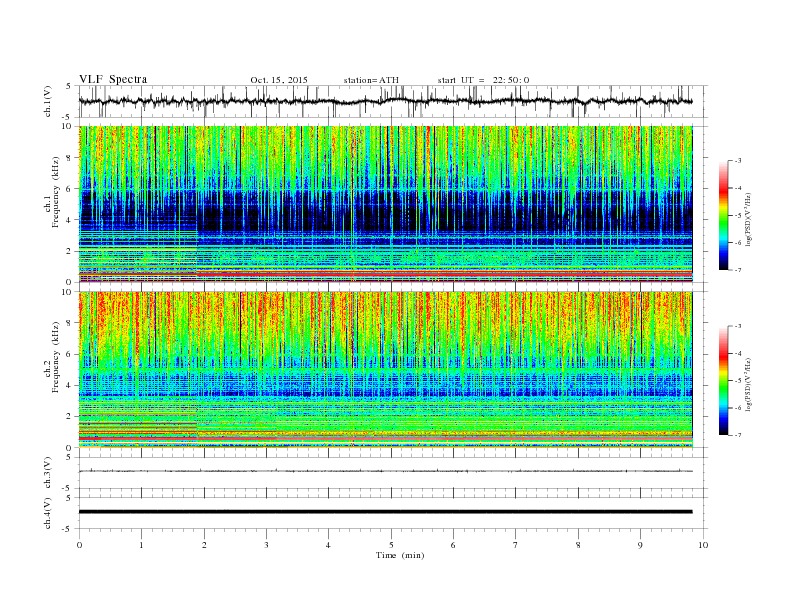This screenshot has width=792, height=612.
Task: Select the date text "Oct. 15, 2015"
Action: 279,80
